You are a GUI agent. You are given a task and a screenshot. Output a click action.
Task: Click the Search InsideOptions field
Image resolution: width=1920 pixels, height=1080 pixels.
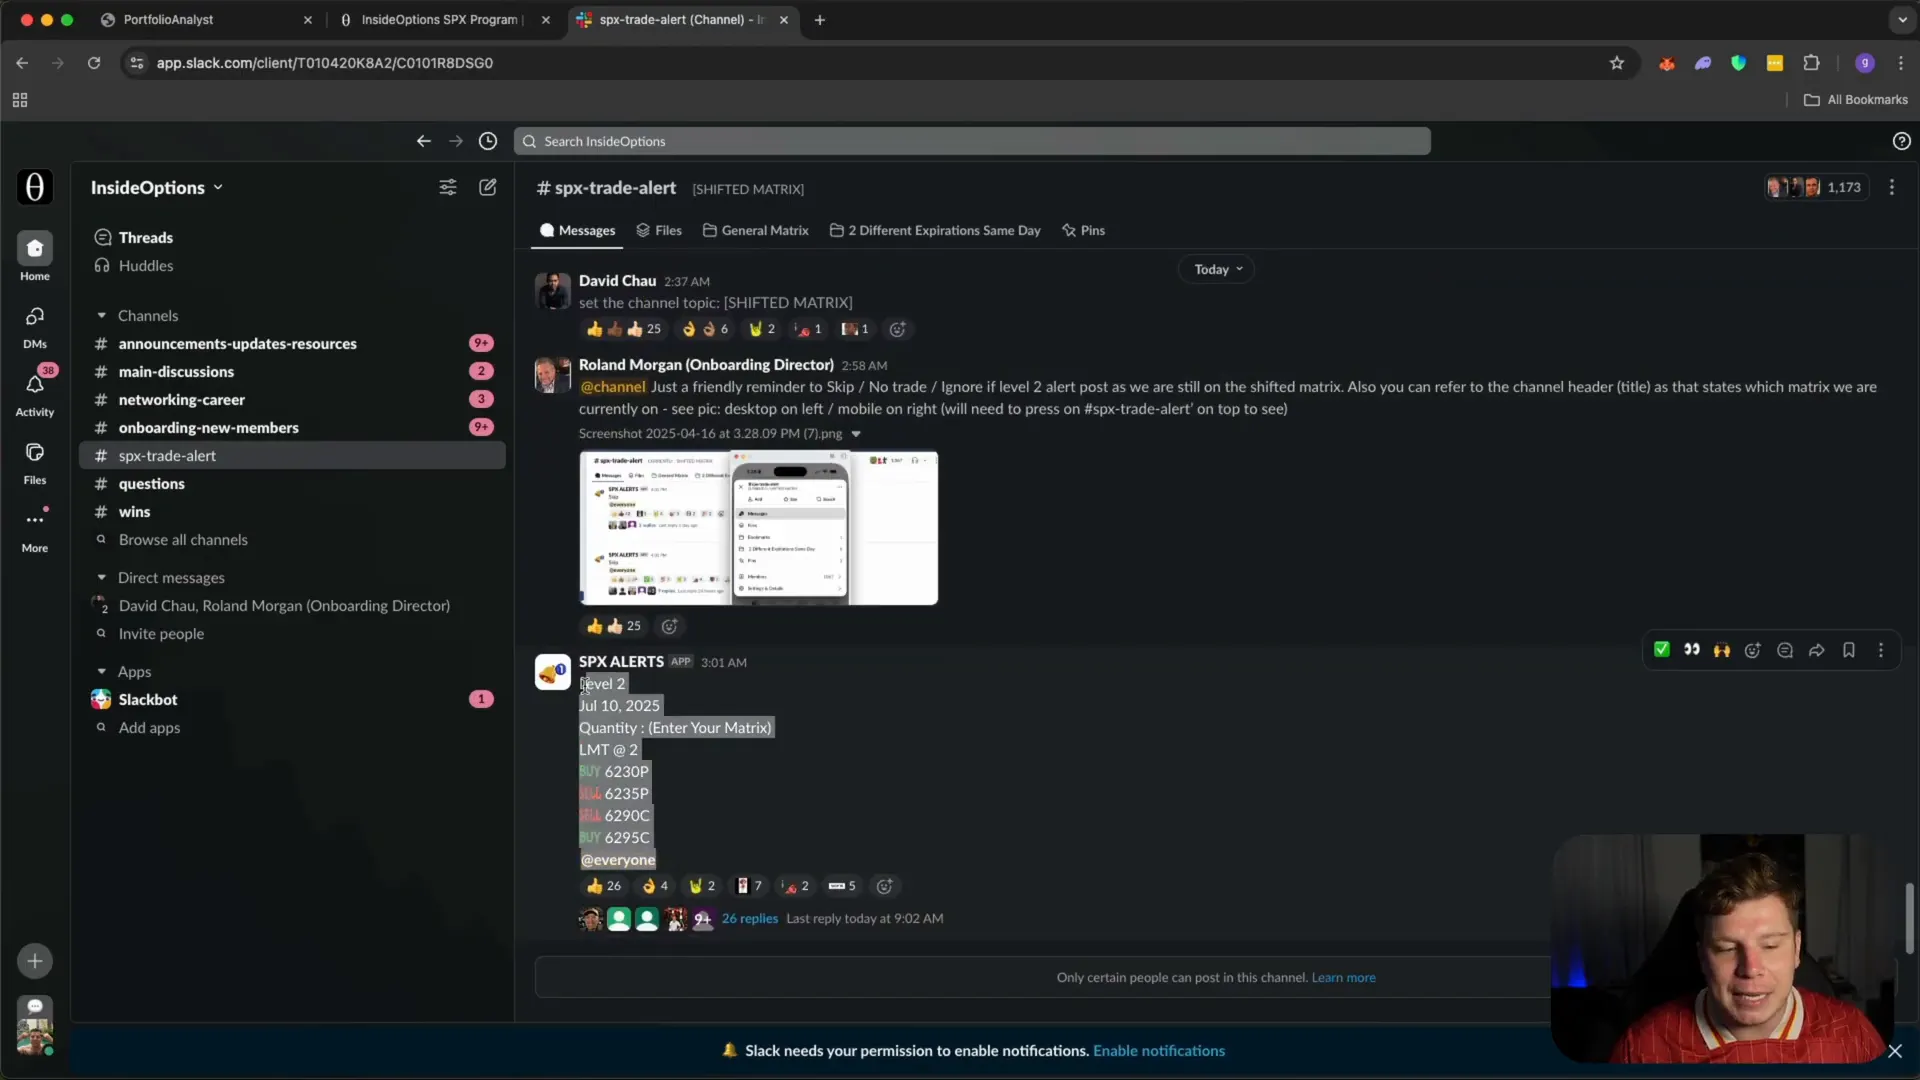pos(972,141)
